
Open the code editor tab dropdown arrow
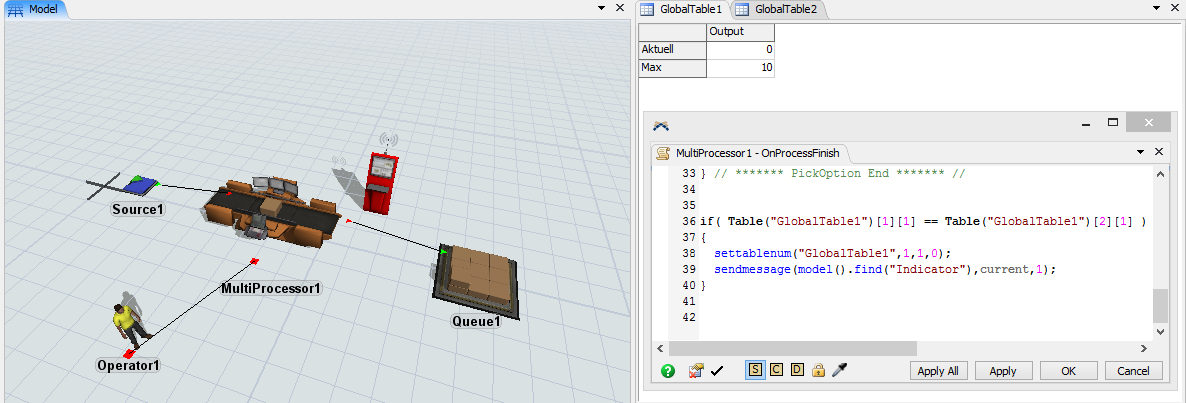[x=1141, y=153]
